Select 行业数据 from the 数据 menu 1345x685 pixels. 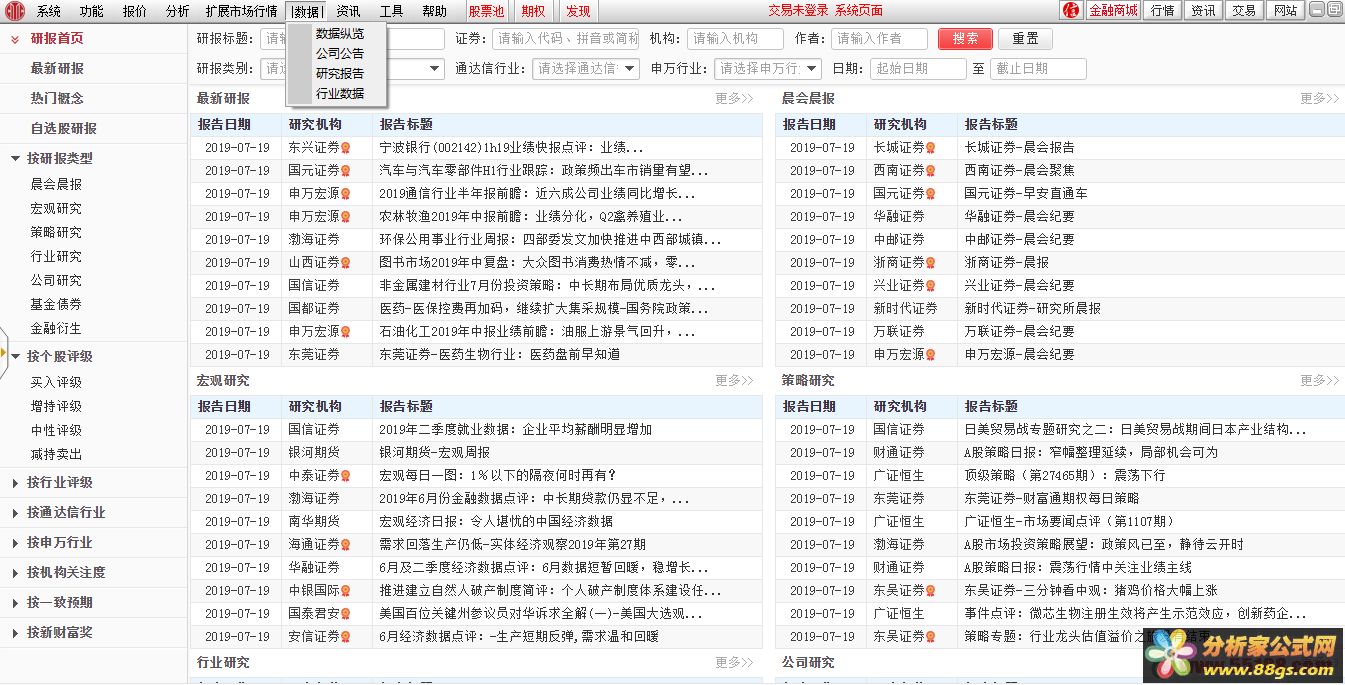[x=340, y=93]
